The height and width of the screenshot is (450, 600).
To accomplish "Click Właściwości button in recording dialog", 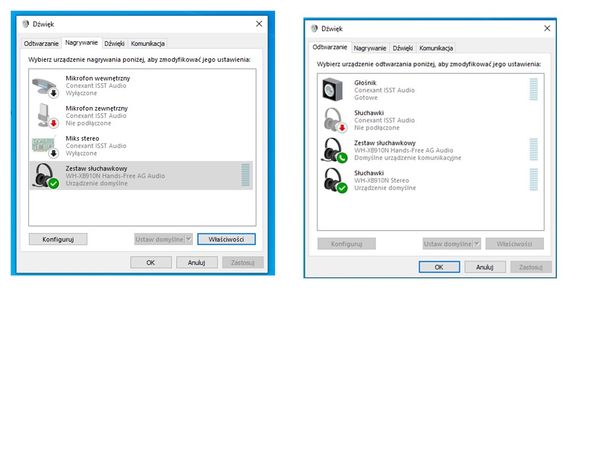I will [x=226, y=240].
